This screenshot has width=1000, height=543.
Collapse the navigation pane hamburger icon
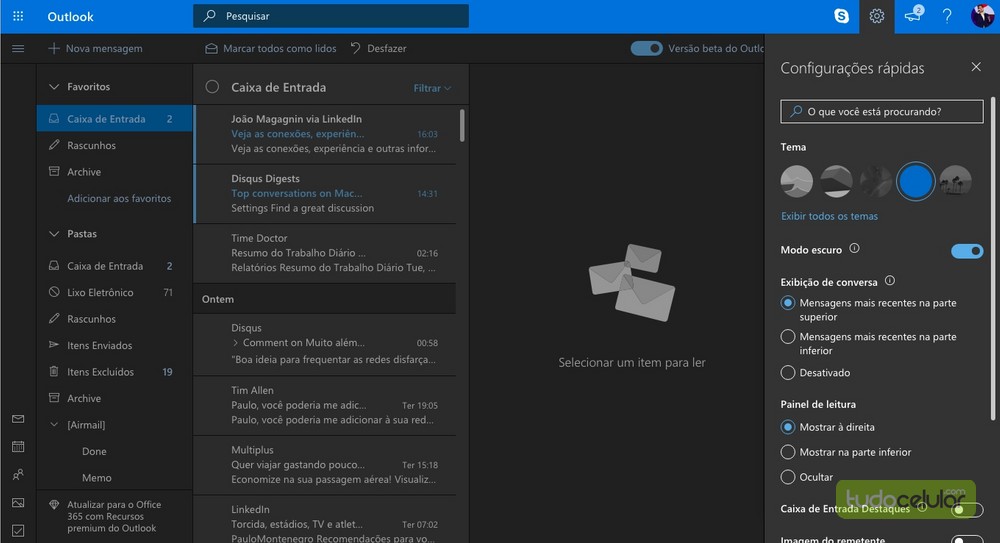(x=18, y=48)
